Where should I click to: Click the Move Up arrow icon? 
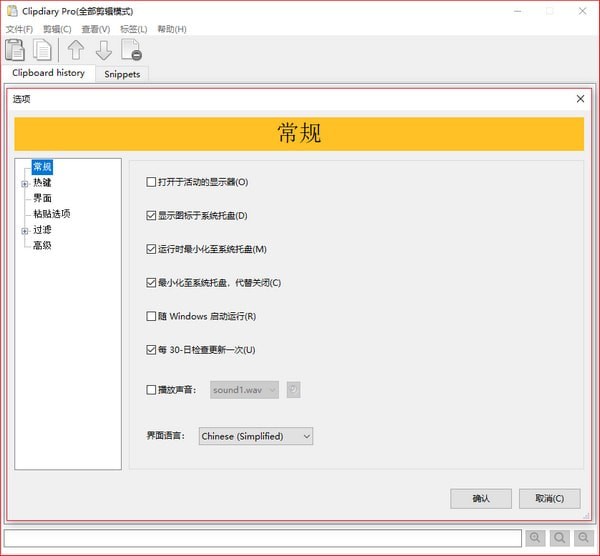tap(76, 50)
